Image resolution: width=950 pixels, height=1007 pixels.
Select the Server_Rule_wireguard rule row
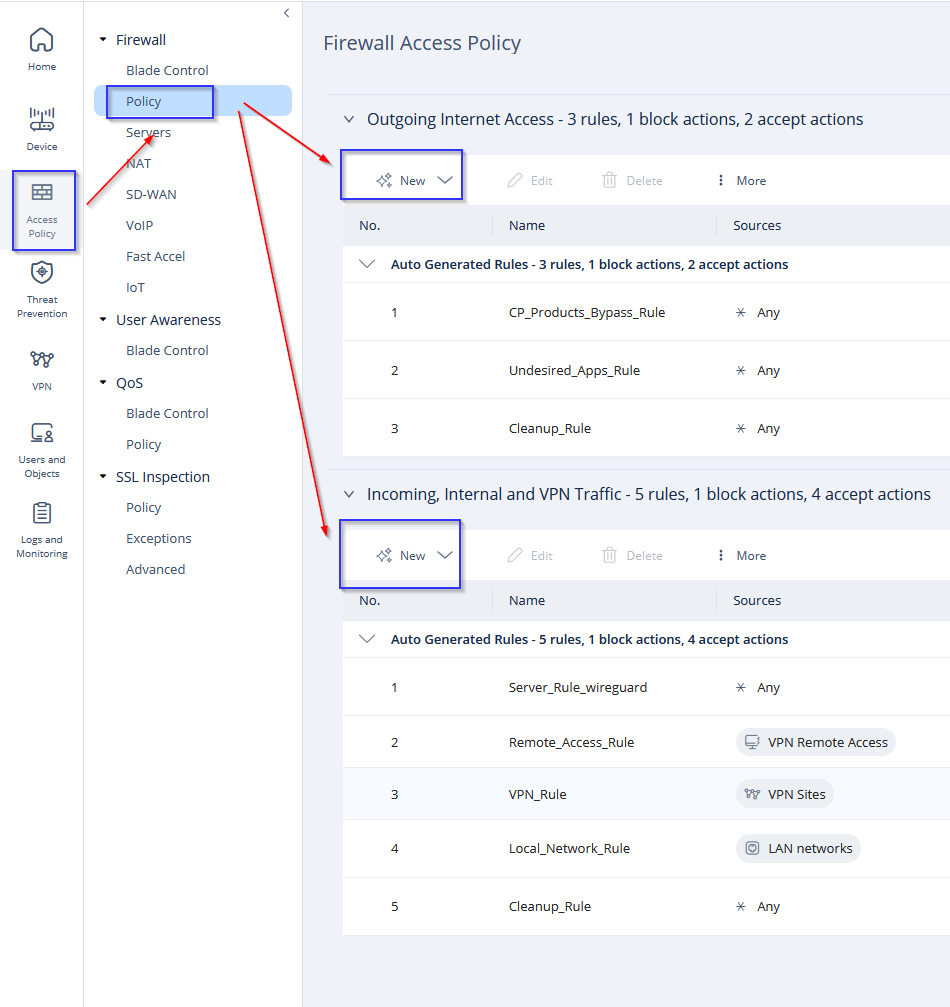pos(577,687)
